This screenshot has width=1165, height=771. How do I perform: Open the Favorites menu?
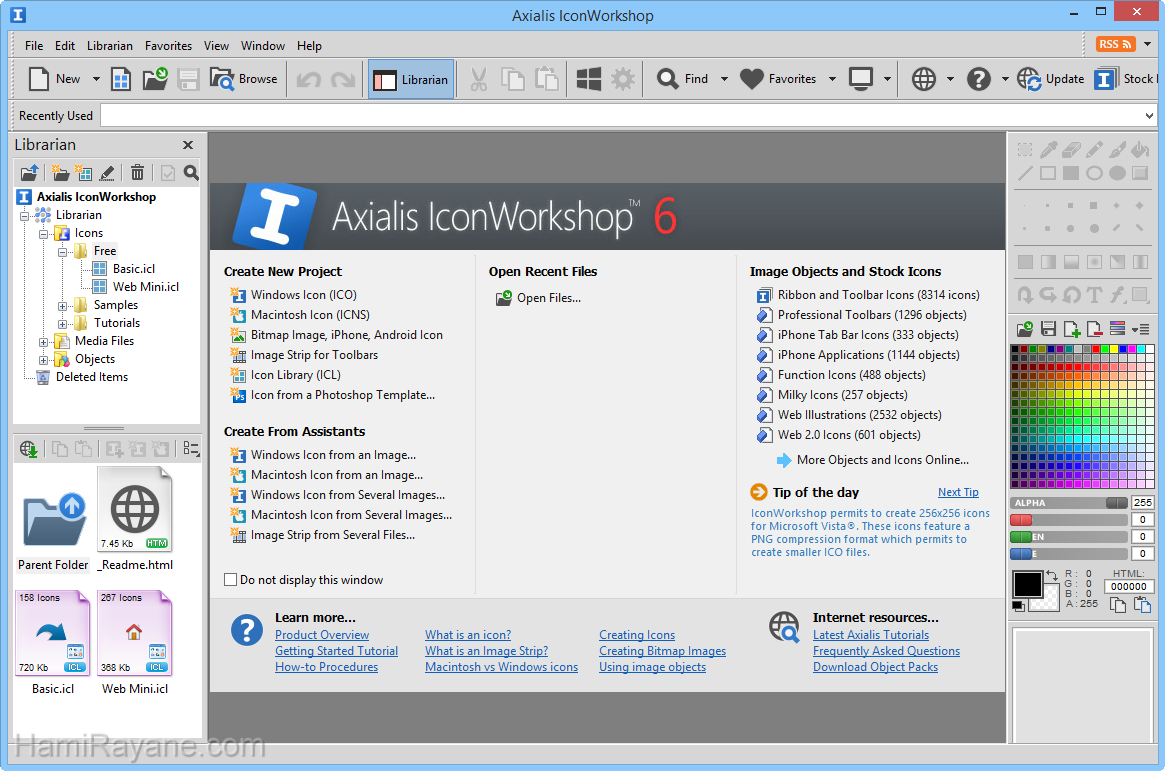(x=168, y=45)
